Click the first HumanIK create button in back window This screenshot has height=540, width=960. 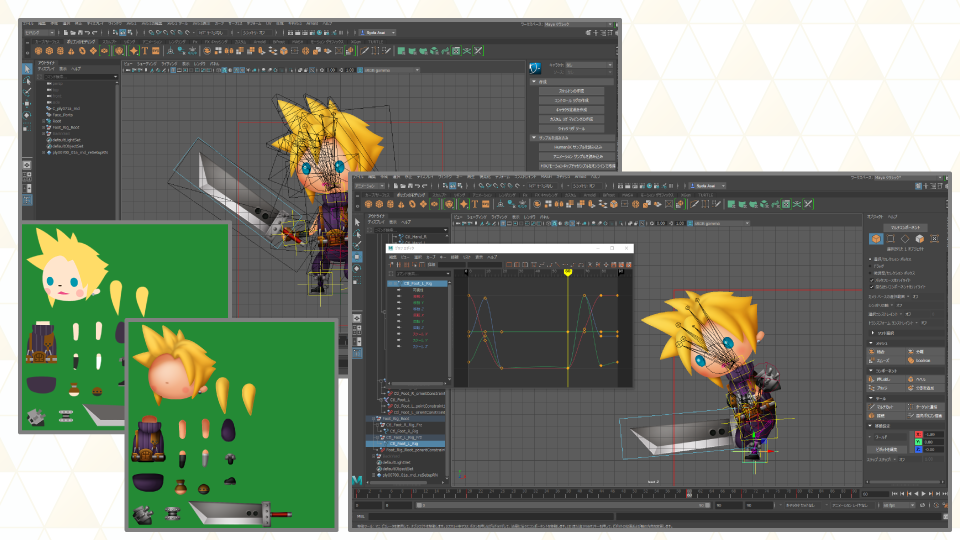pyautogui.click(x=571, y=91)
